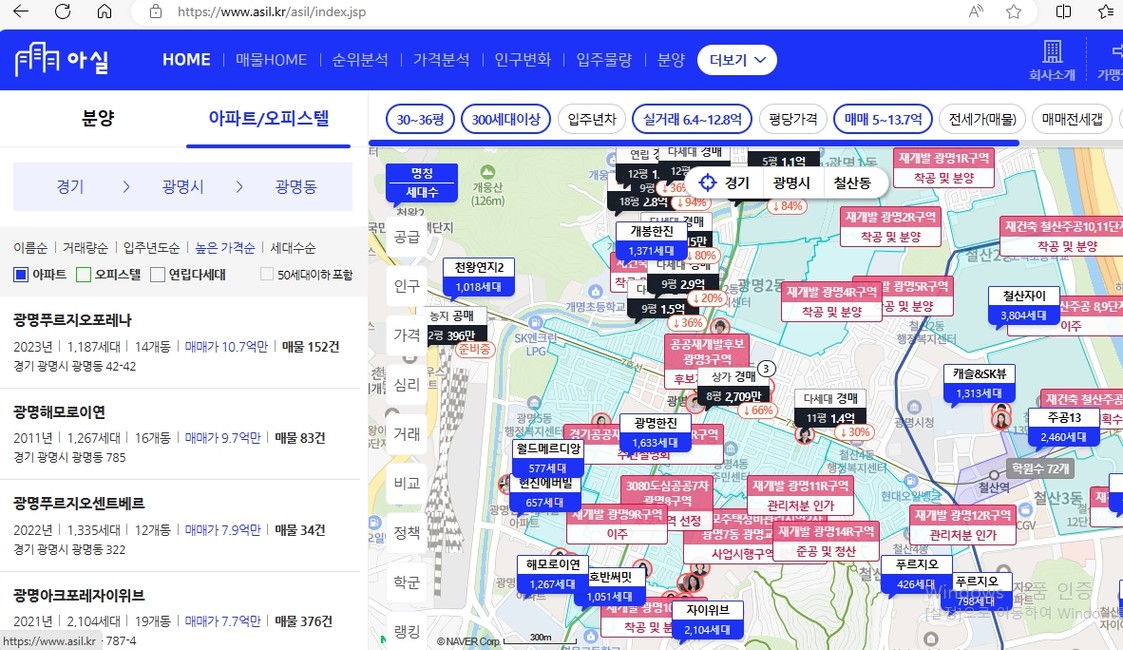Expand the 더보기 dropdown menu

point(737,60)
